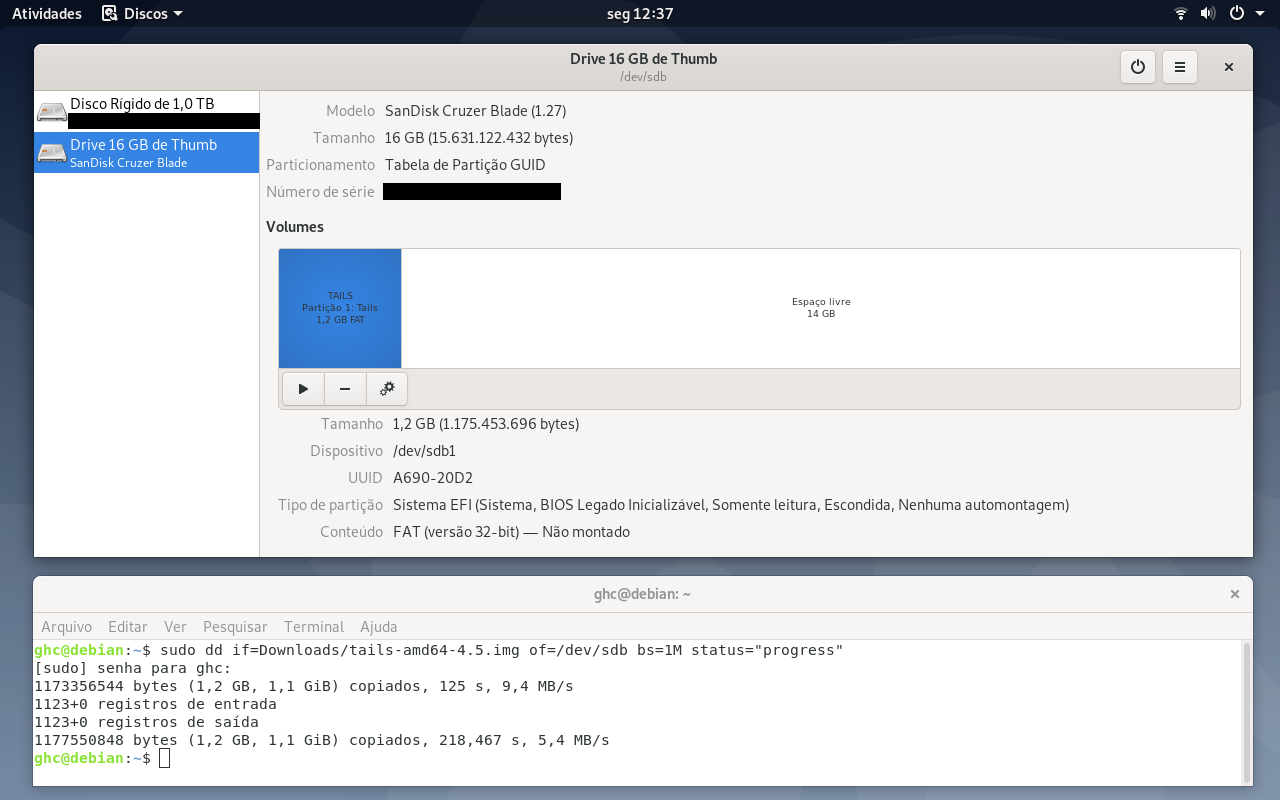Click the terminal line with 218,467 s

click(322, 740)
